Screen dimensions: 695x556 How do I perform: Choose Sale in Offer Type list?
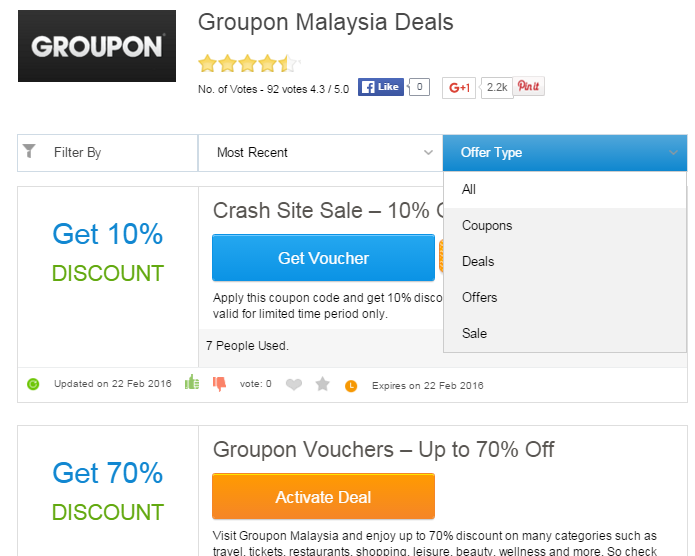(x=474, y=333)
